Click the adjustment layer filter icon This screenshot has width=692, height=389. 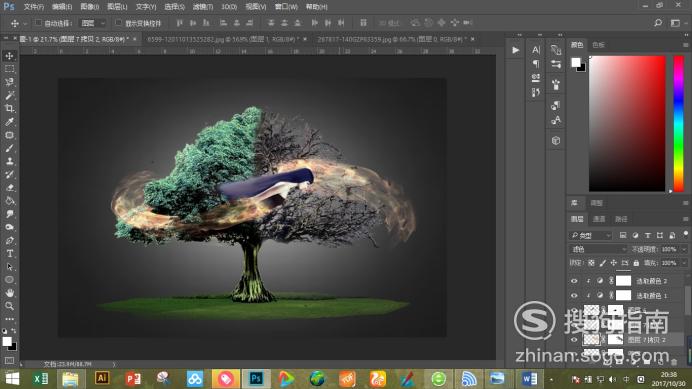[x=635, y=235]
